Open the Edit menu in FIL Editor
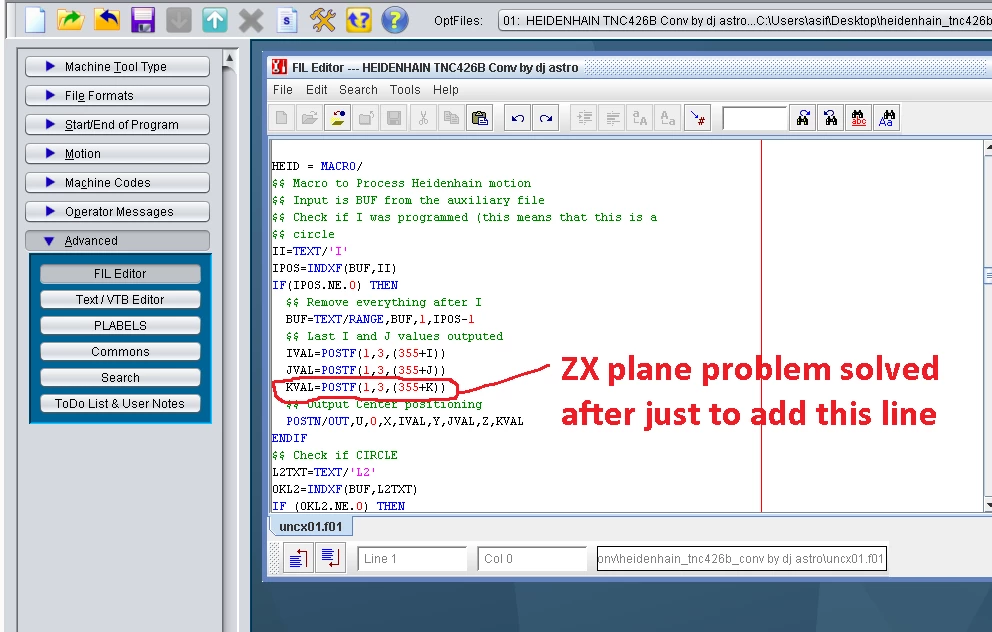The height and width of the screenshot is (632, 992). (x=316, y=90)
